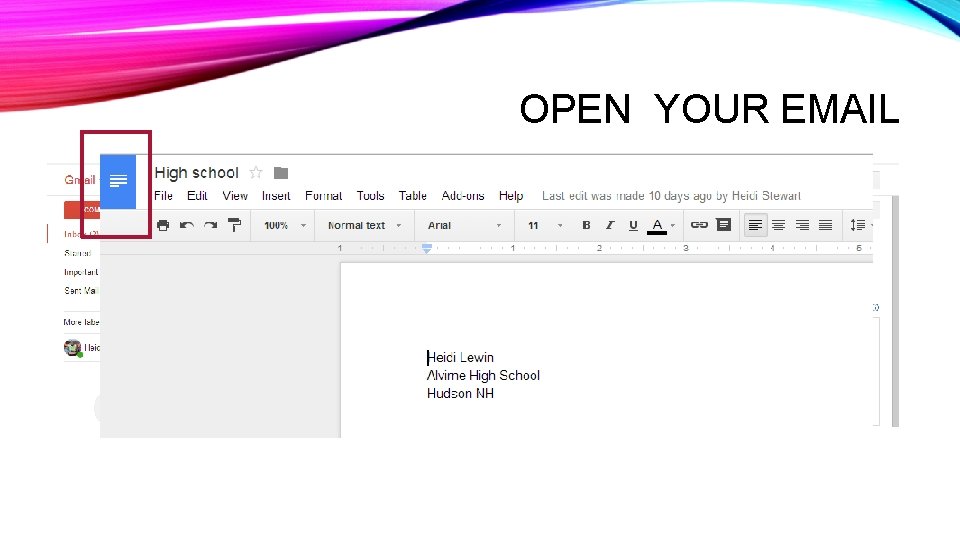Viewport: 960px width, 540px height.
Task: Click the chat contact avatar in Gmail
Action: (x=73, y=348)
